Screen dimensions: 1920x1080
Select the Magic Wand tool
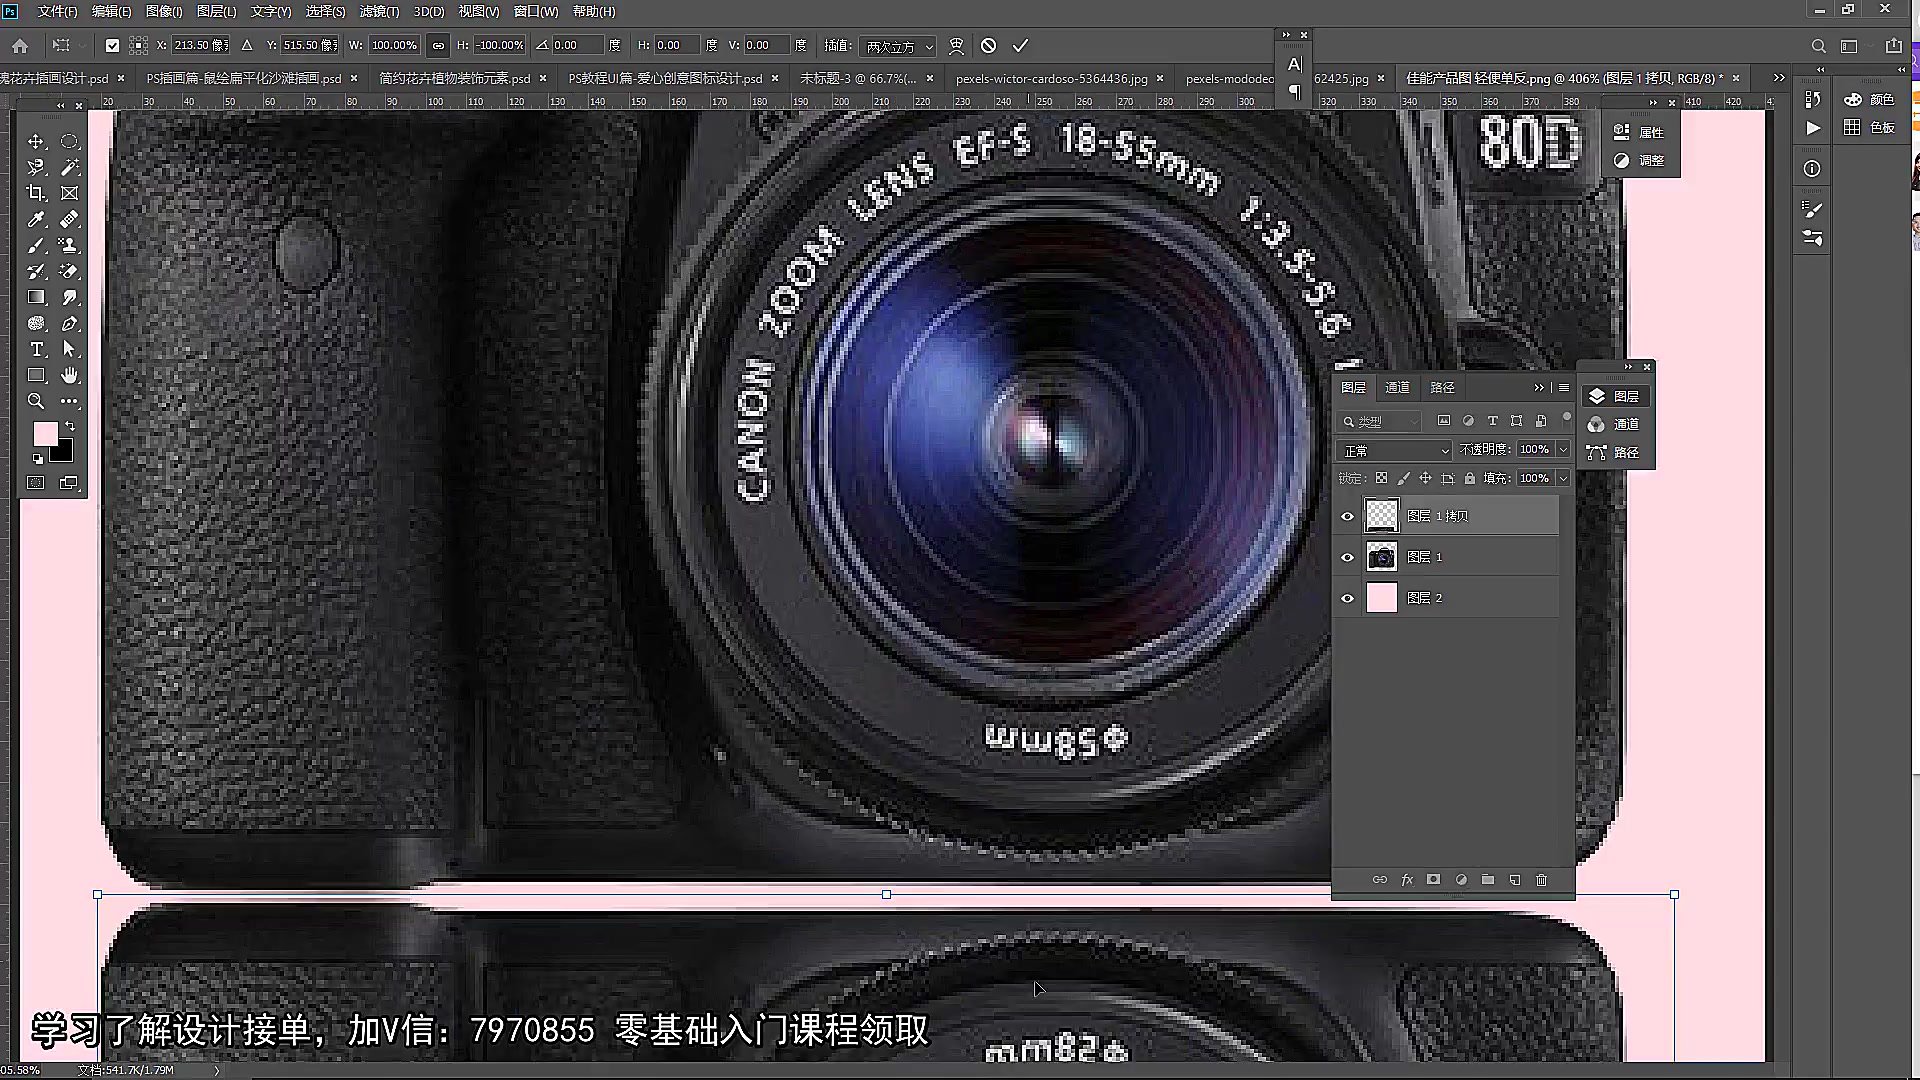click(69, 167)
